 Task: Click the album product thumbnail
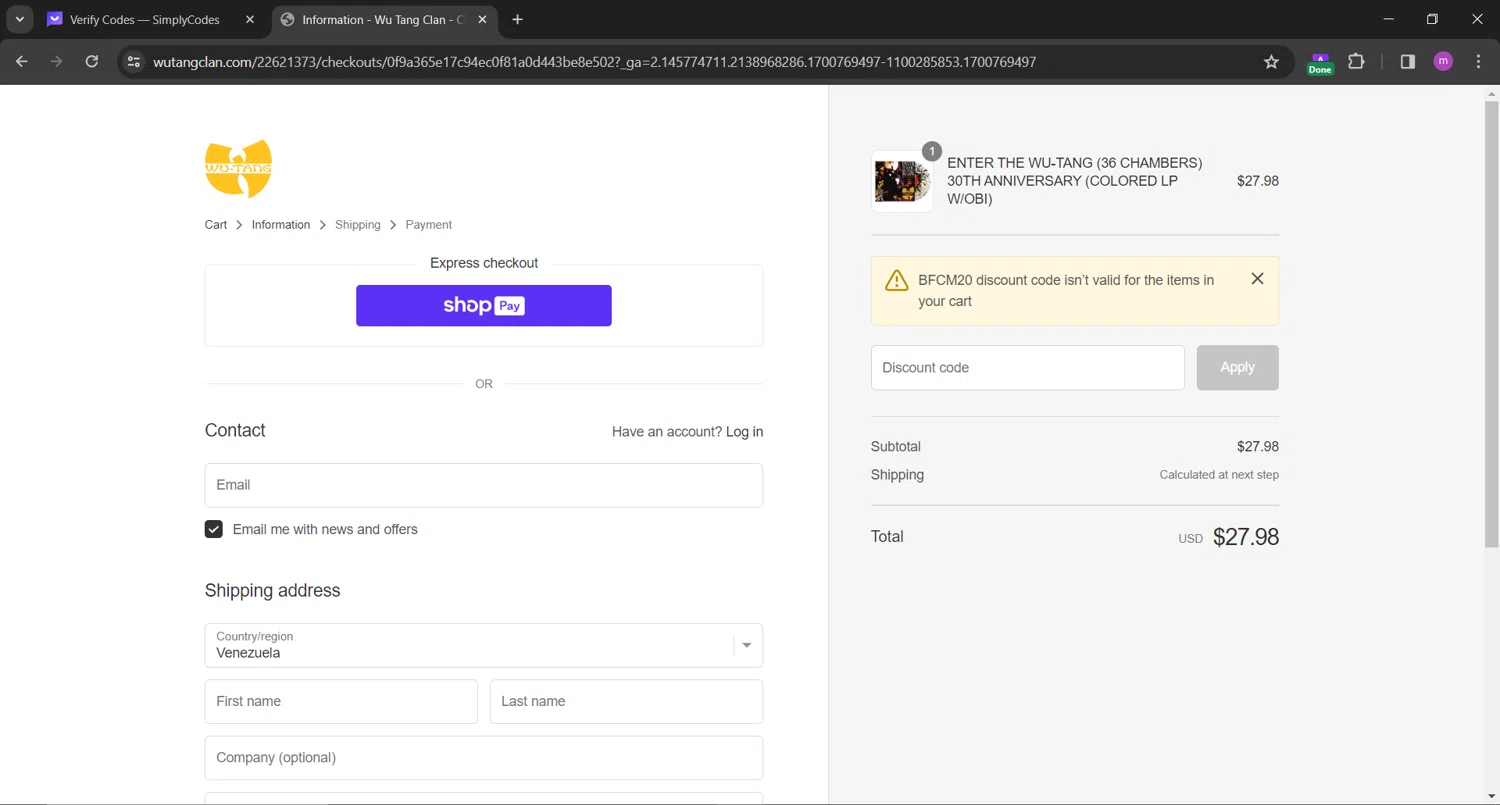[902, 181]
